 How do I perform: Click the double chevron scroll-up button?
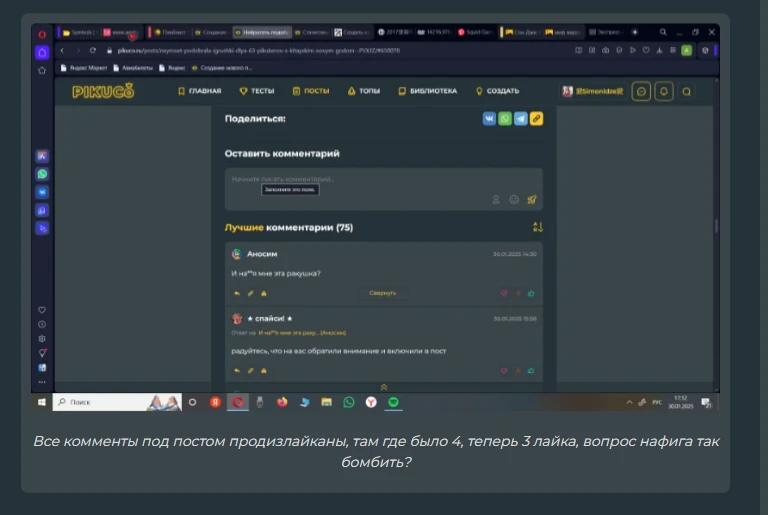point(384,387)
